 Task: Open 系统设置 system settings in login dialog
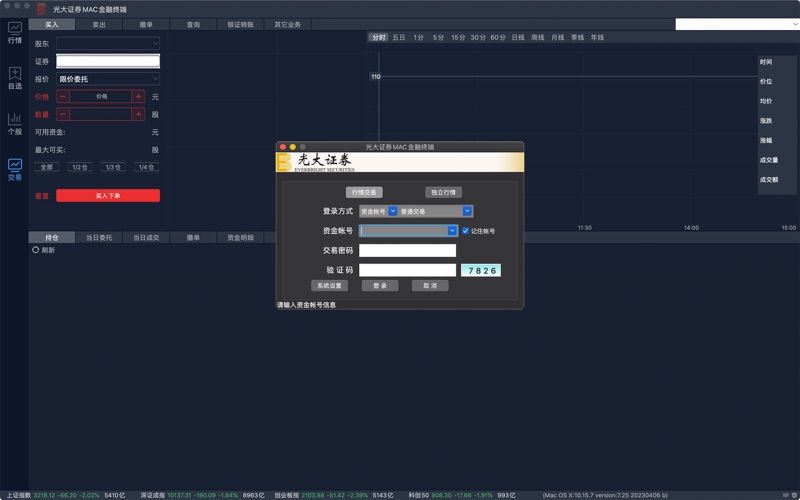pyautogui.click(x=329, y=286)
